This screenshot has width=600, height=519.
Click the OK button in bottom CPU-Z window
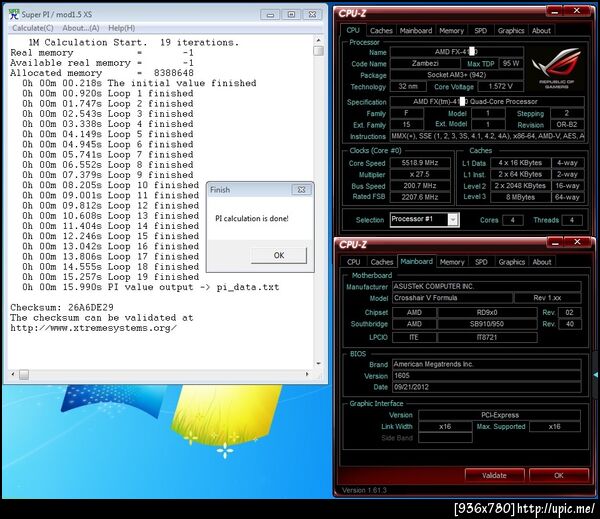pos(558,475)
